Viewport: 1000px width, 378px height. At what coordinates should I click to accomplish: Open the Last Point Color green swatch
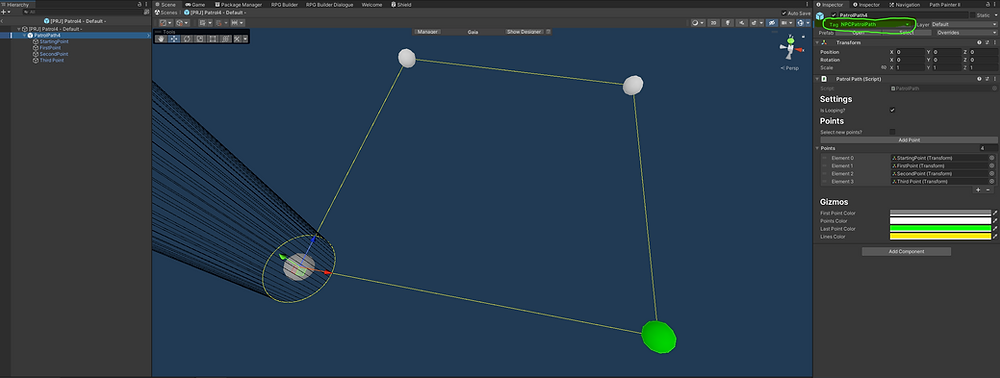[940, 228]
